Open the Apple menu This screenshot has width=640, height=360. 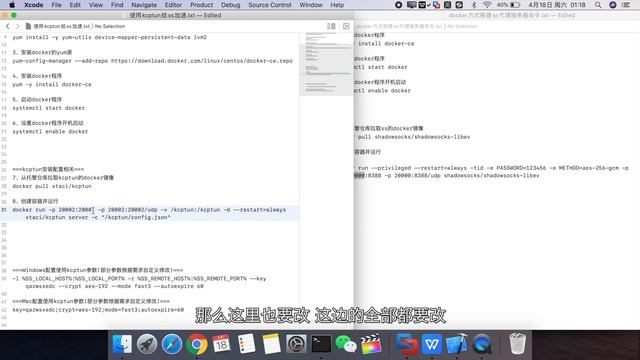[x=12, y=5]
